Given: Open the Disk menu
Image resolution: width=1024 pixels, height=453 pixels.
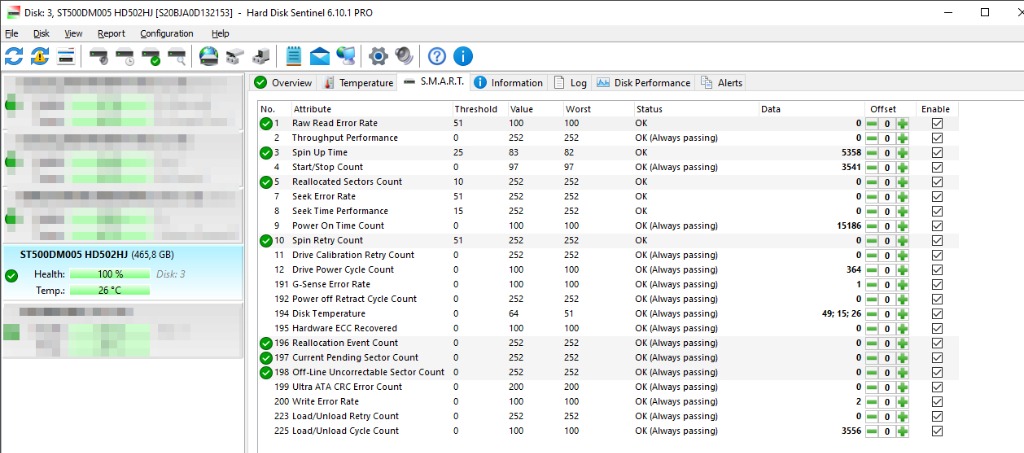Looking at the screenshot, I should (41, 33).
